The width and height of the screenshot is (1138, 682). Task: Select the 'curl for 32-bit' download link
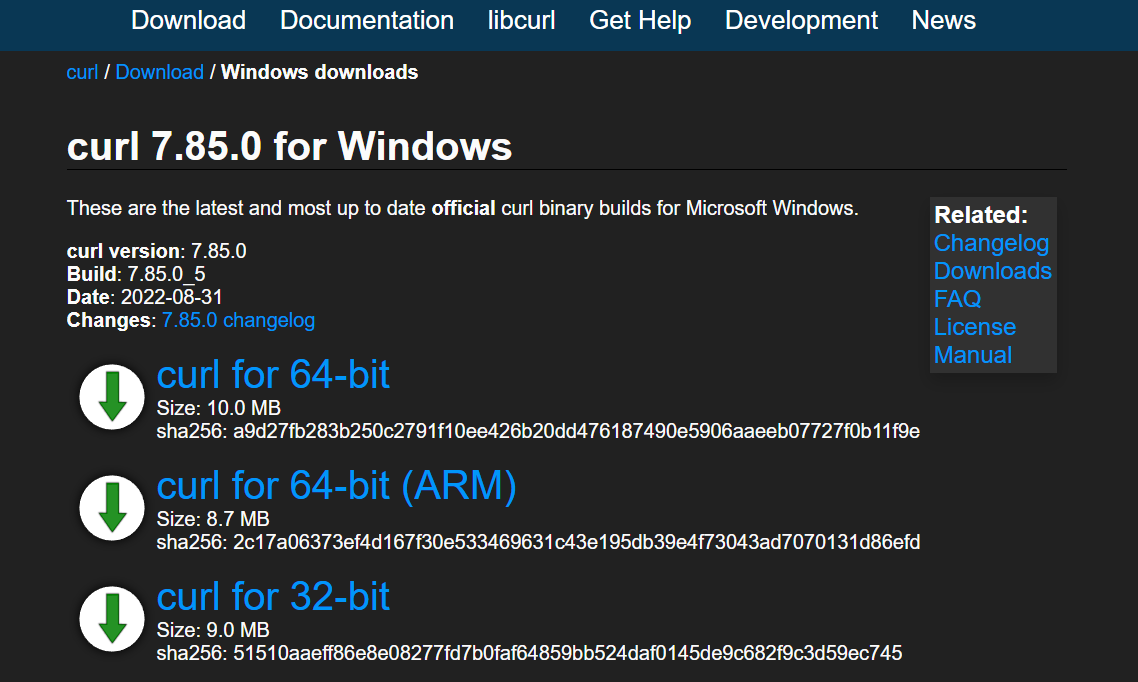tap(273, 596)
